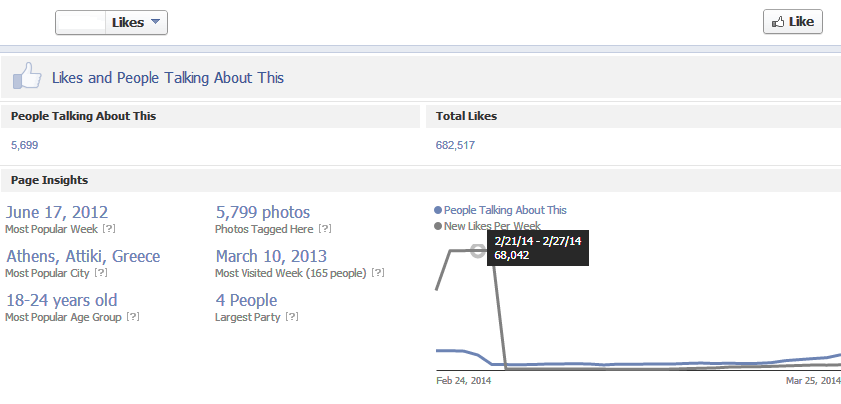Click help icon next to Most Popular Week
841x404 pixels.
pyautogui.click(x=109, y=229)
